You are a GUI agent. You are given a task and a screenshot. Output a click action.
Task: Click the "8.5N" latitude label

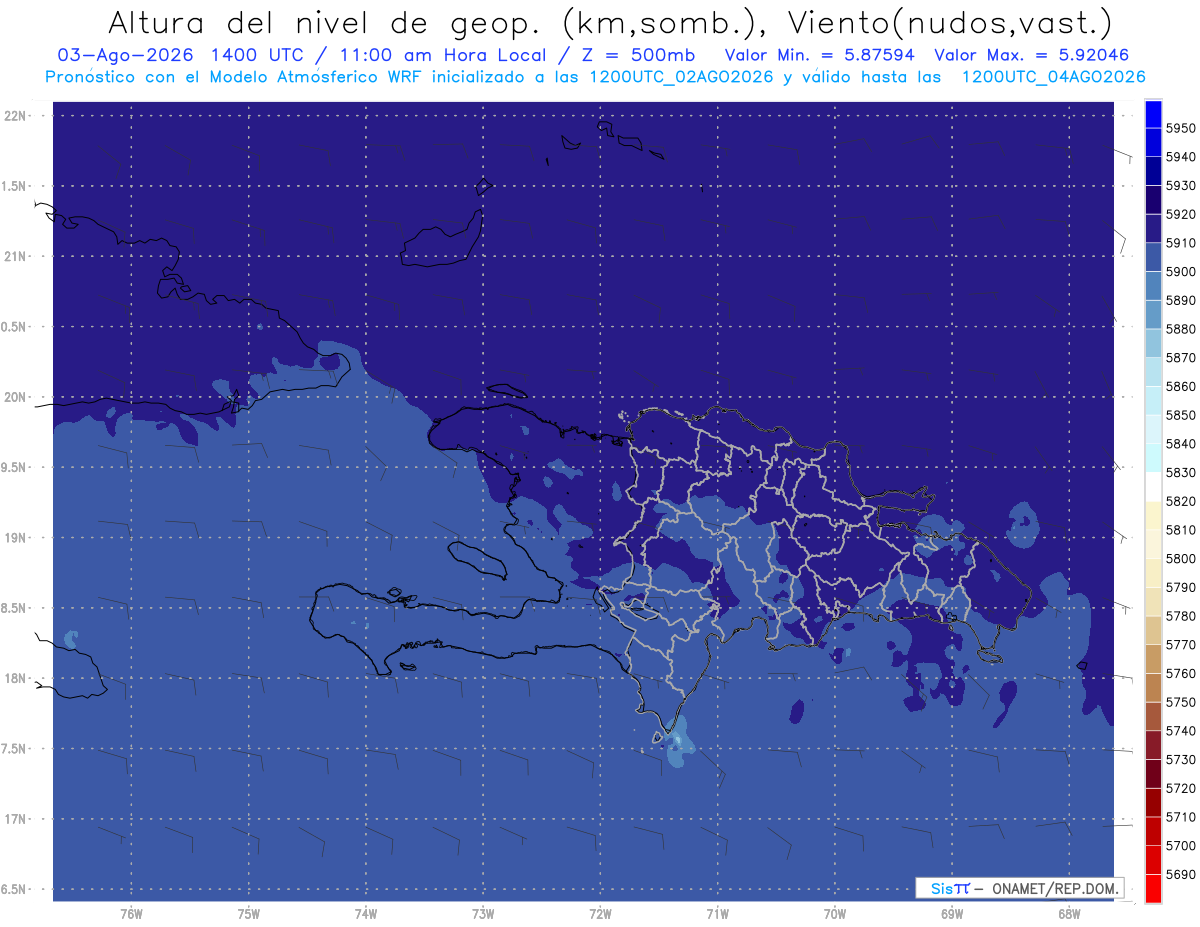pyautogui.click(x=14, y=608)
